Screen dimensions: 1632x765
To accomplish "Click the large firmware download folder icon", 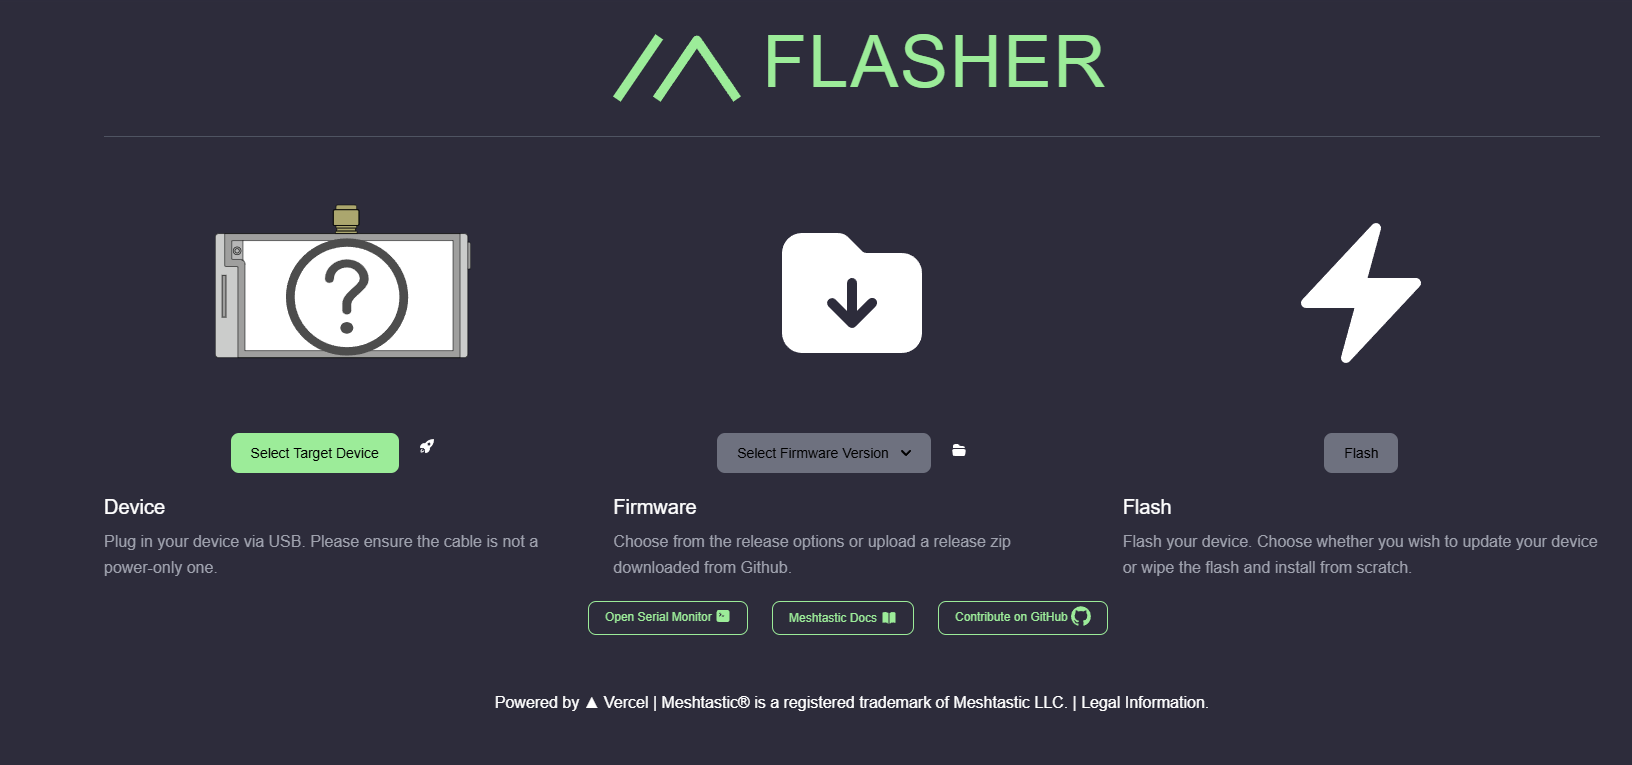I will click(x=852, y=293).
